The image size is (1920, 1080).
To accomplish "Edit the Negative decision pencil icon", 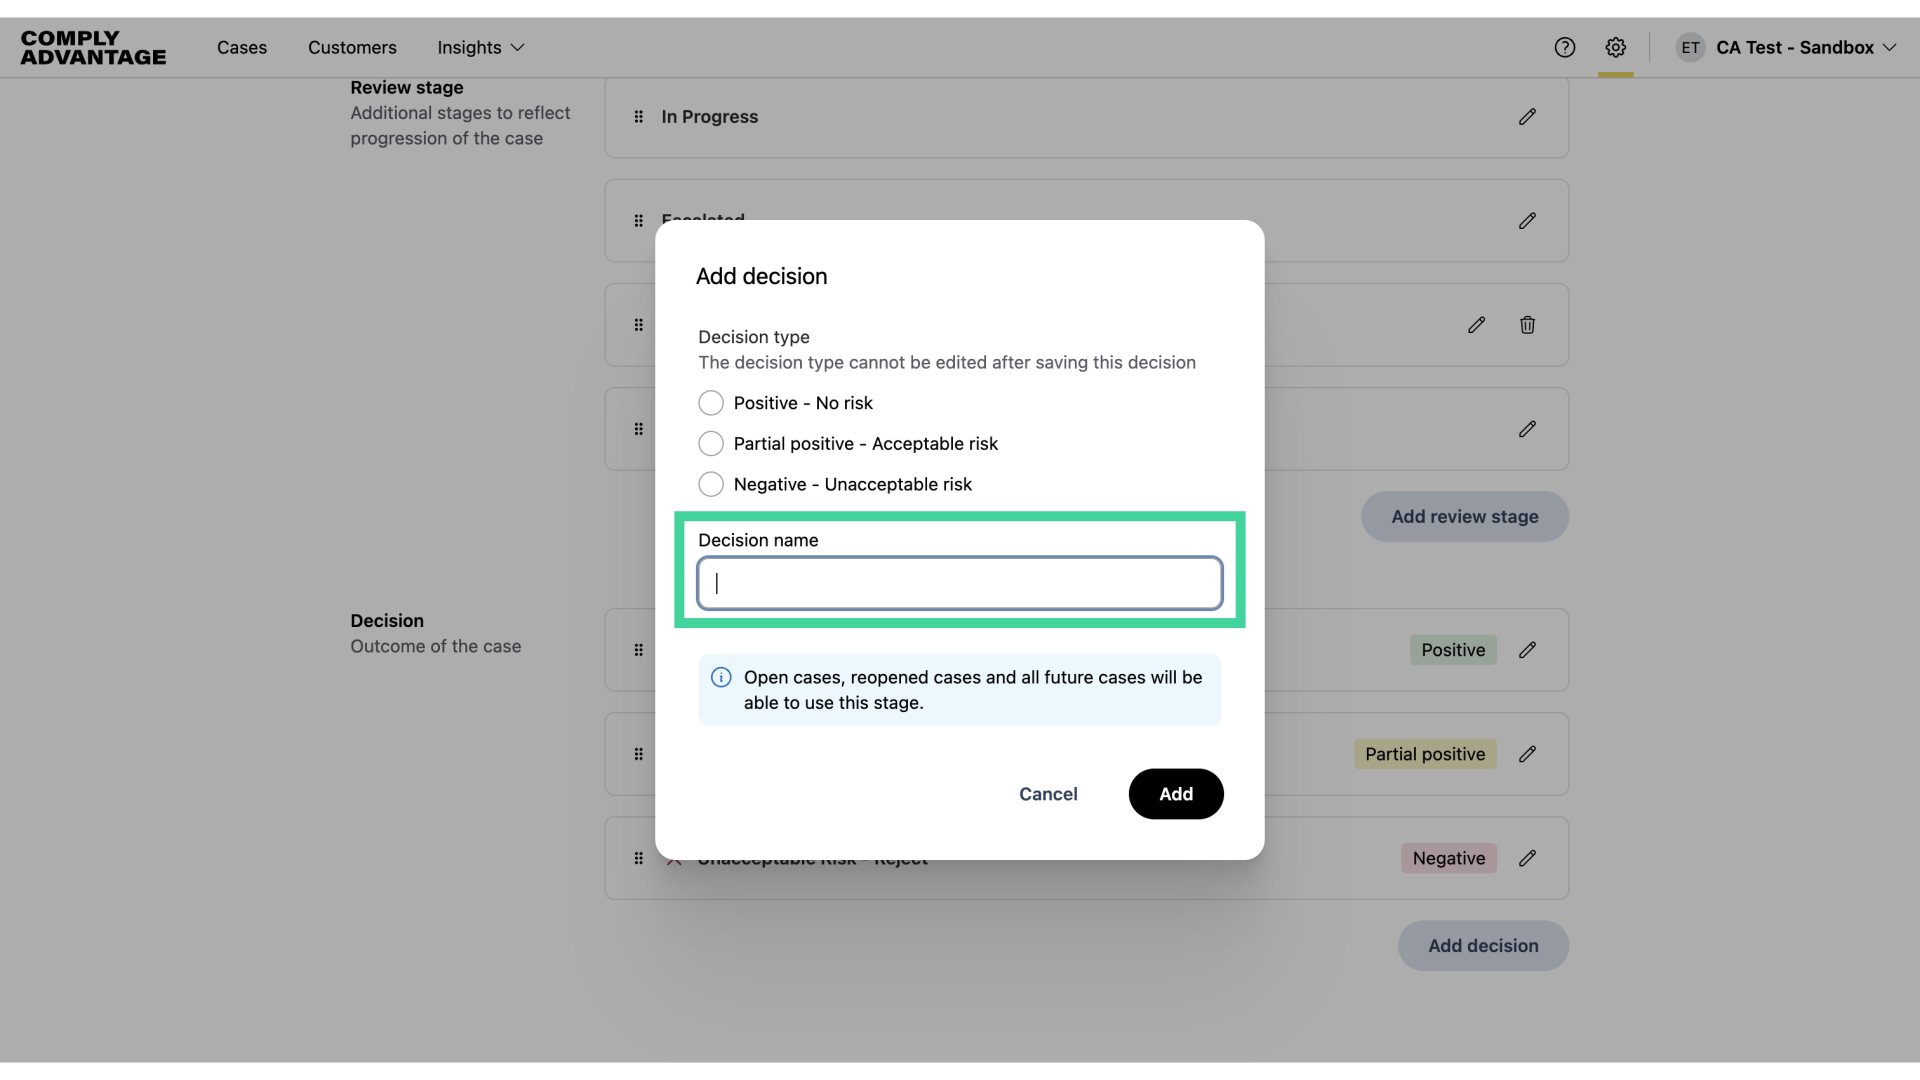I will pos(1527,858).
